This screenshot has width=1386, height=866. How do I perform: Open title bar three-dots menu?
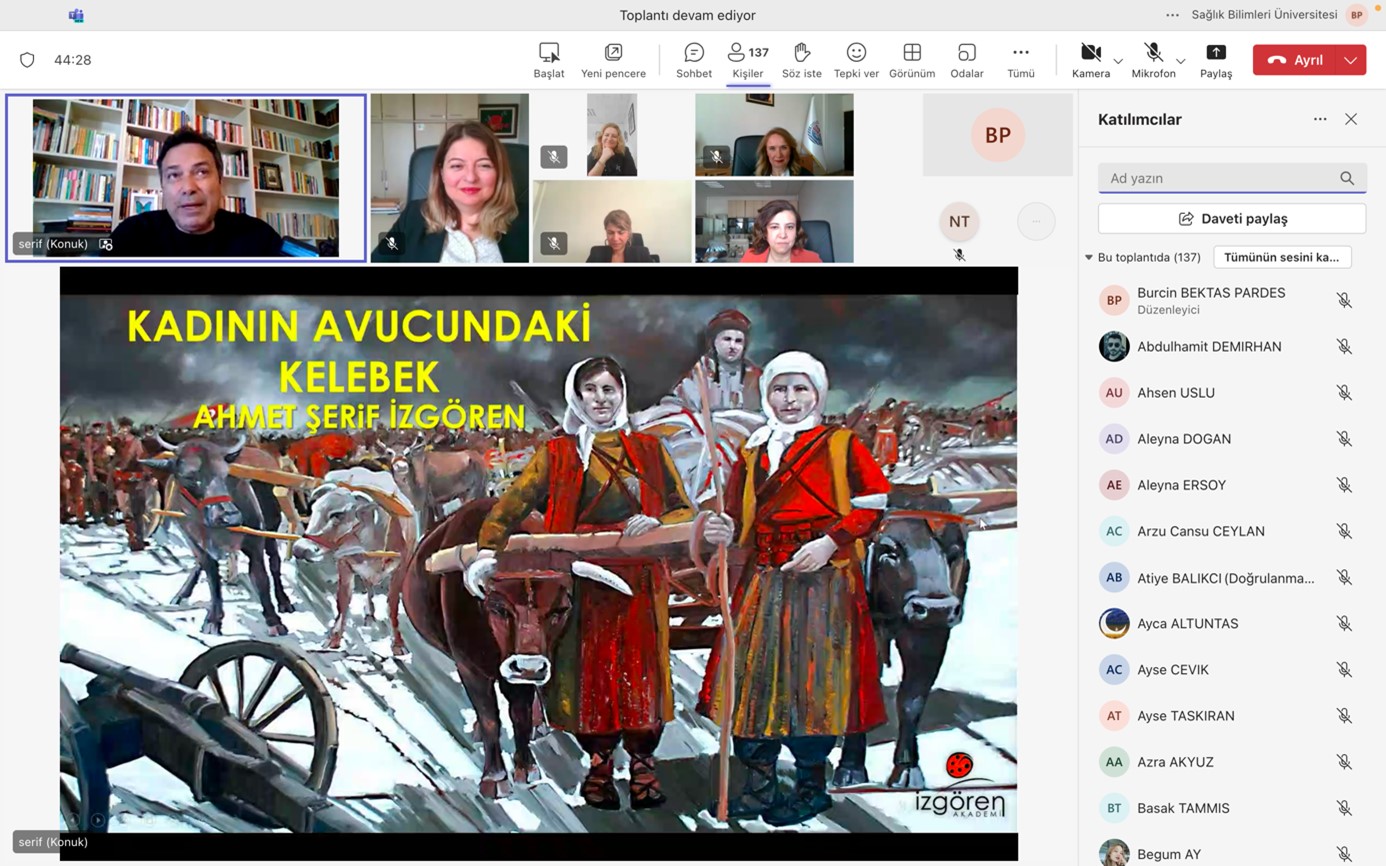click(1172, 15)
